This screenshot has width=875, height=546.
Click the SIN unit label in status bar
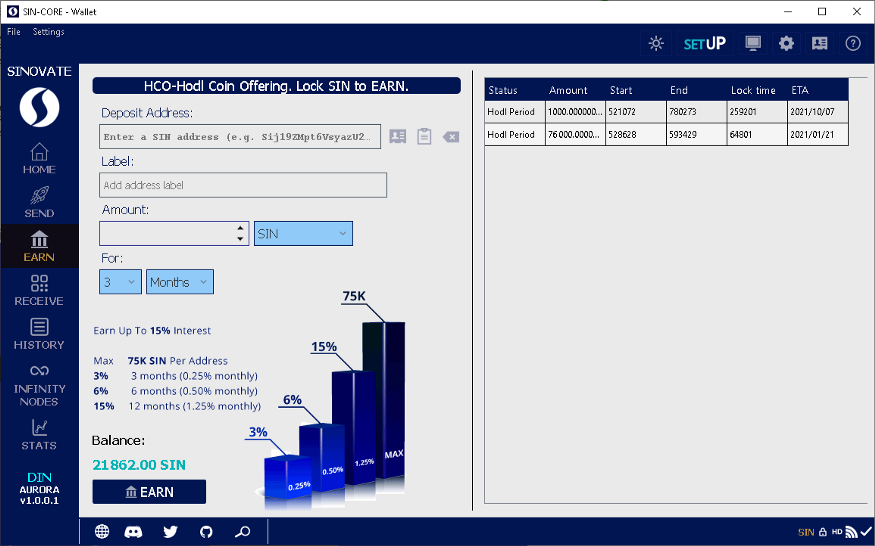point(806,533)
